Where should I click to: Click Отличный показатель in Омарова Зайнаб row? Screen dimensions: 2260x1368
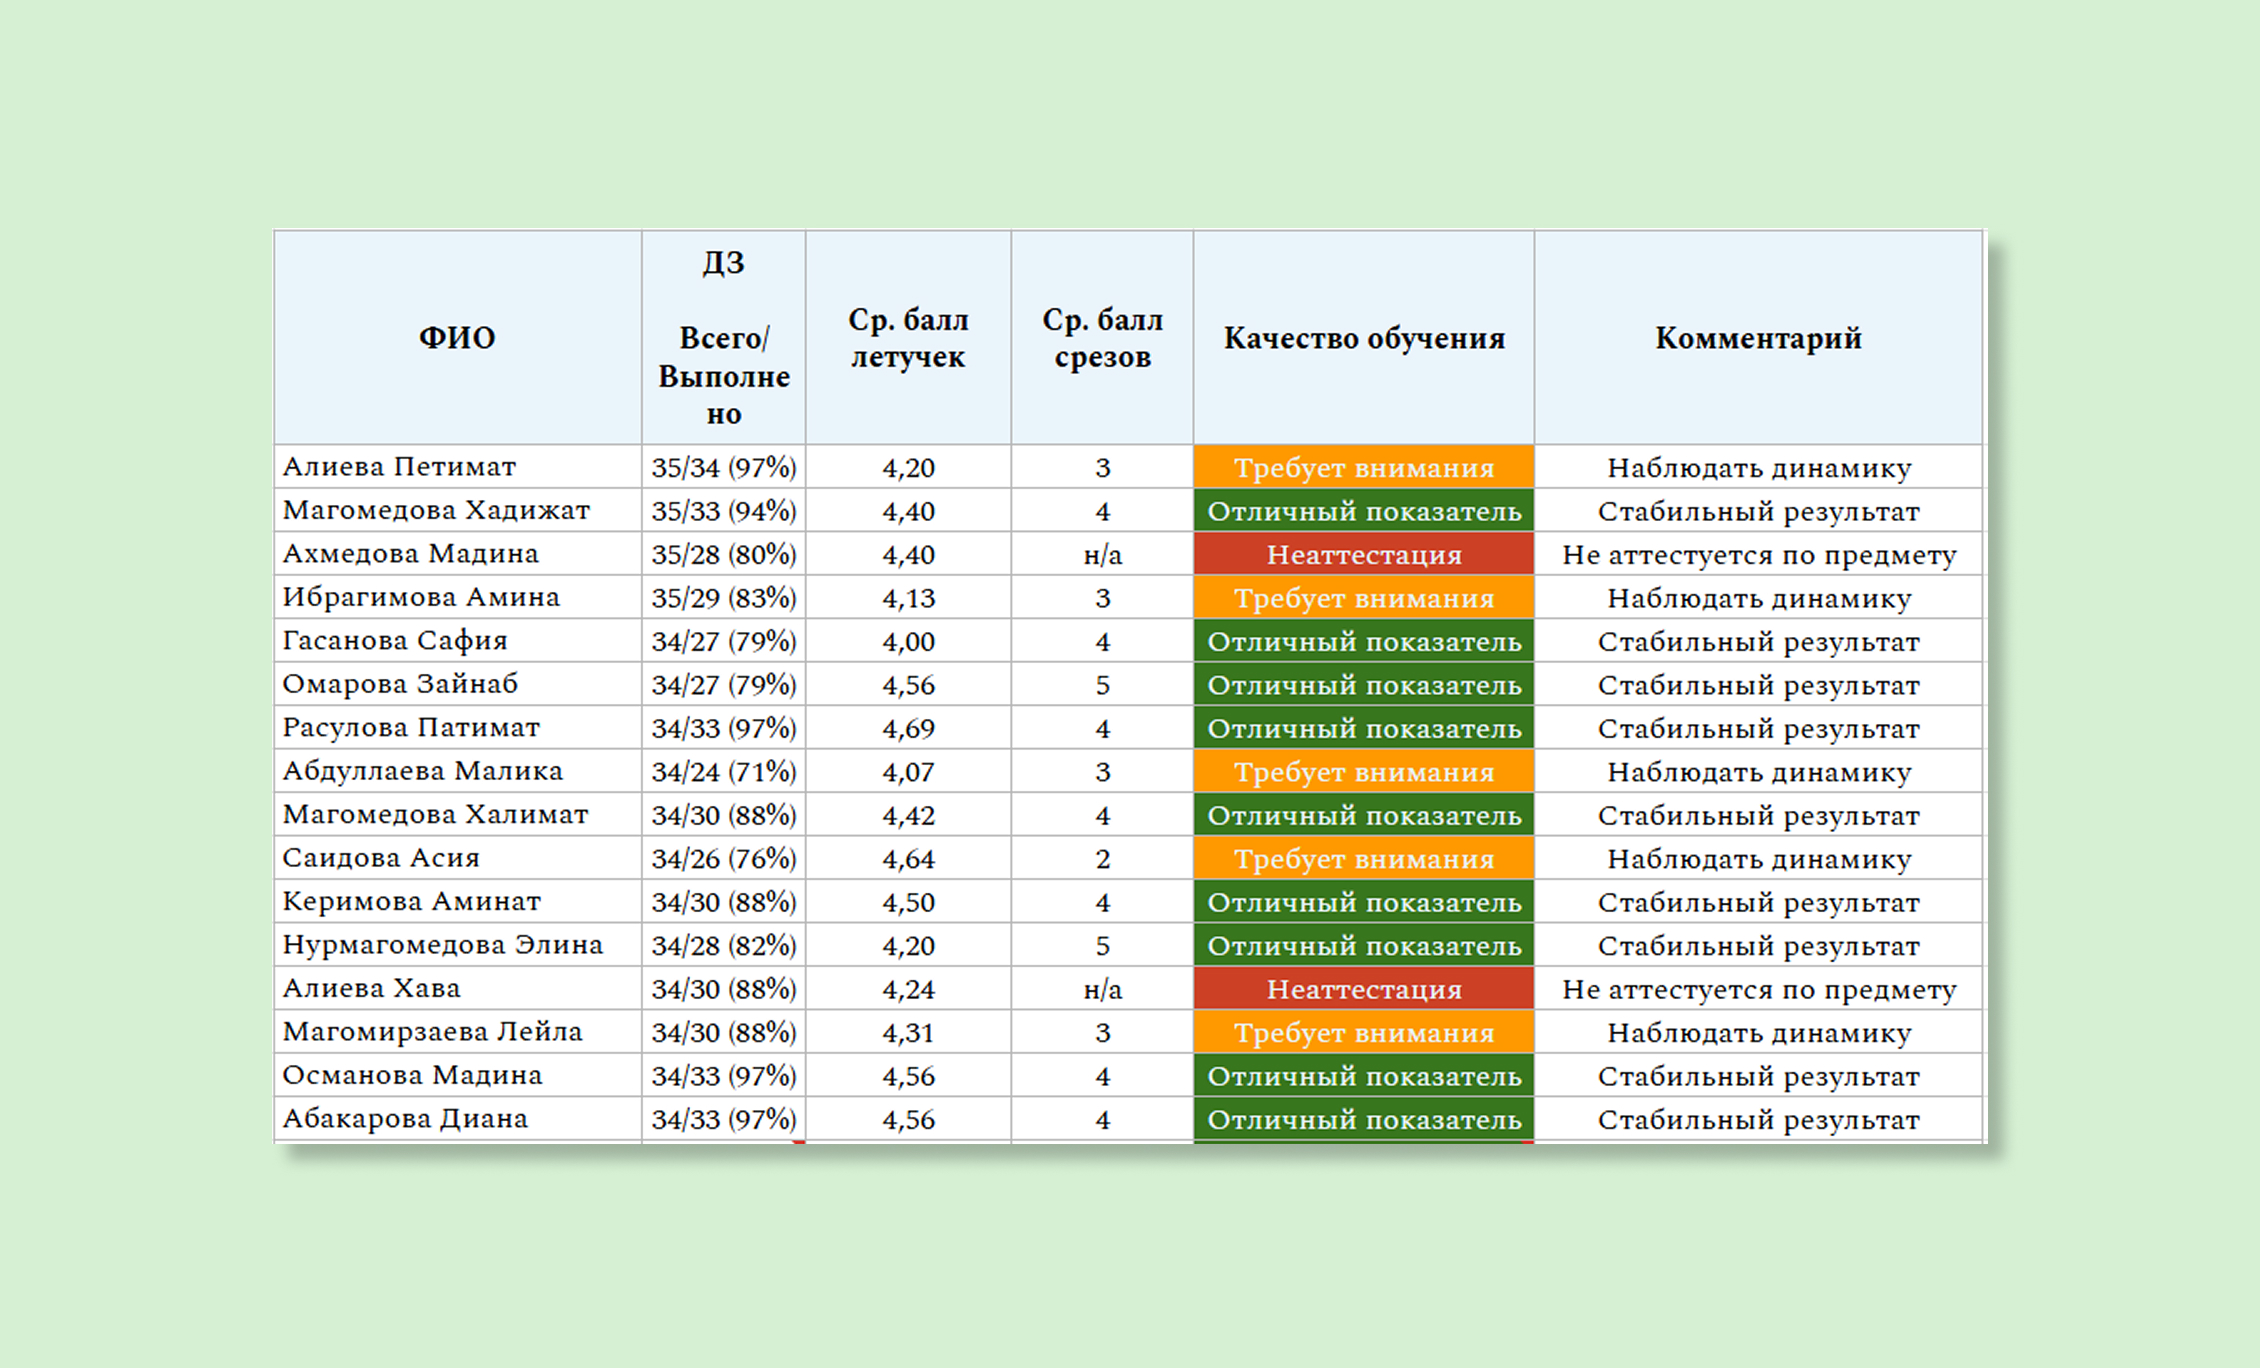coord(1364,685)
